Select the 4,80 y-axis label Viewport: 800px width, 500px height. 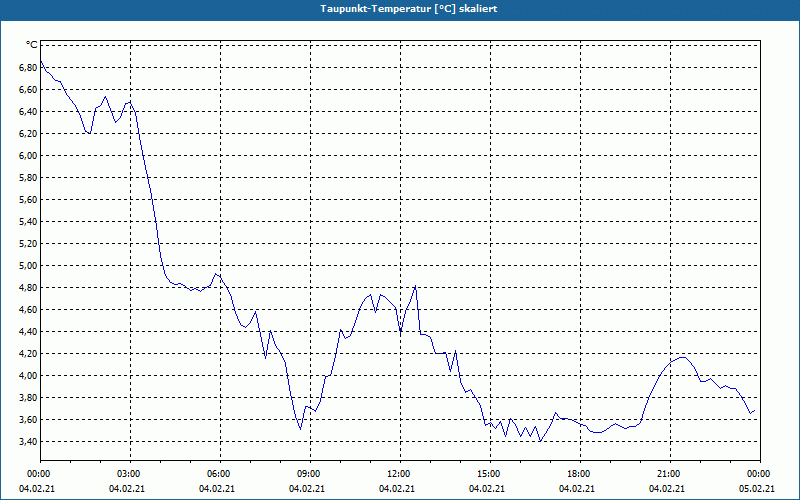[x=28, y=287]
